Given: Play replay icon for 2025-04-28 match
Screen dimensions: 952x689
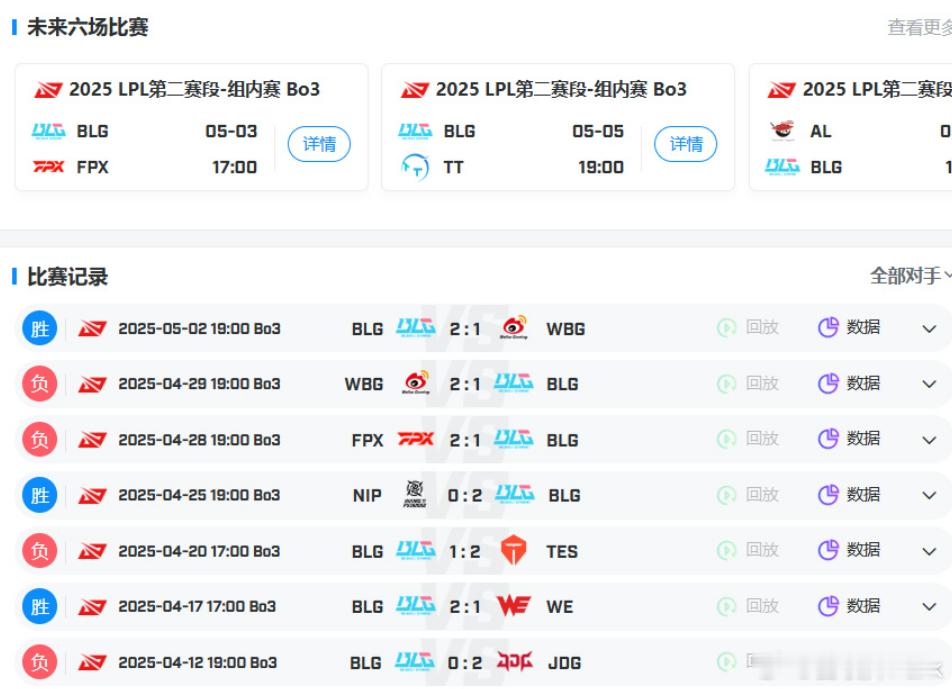Looking at the screenshot, I should (726, 440).
